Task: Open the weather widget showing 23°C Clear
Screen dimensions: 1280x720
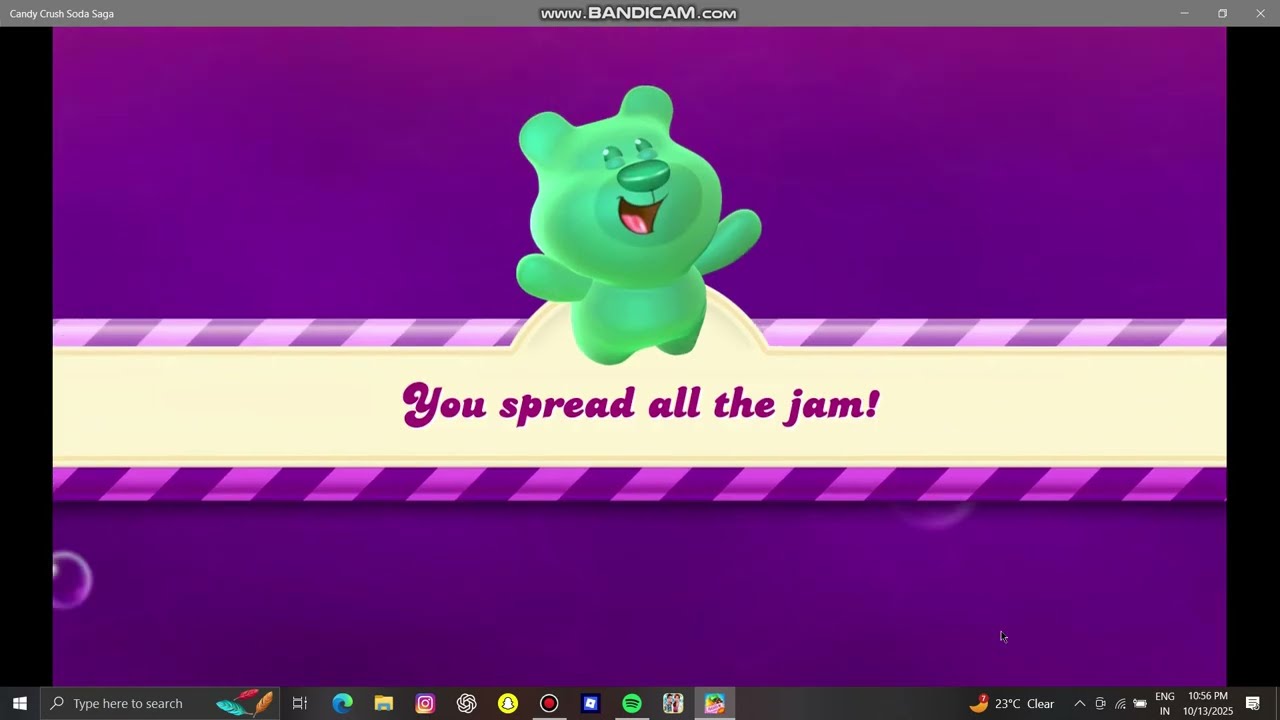Action: [1012, 703]
